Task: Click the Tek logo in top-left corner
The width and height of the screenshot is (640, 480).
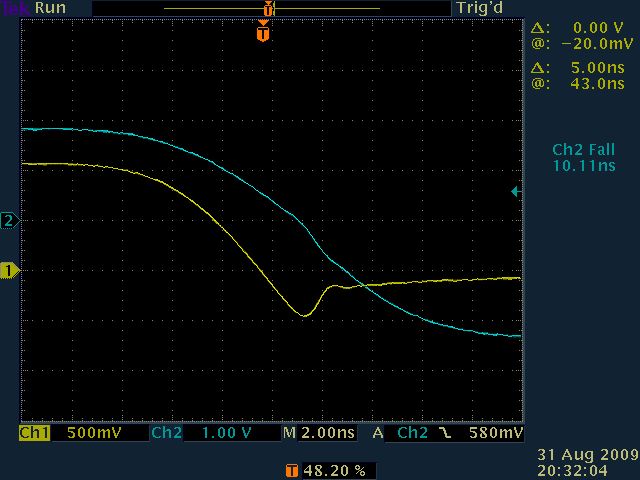Action: 15,8
